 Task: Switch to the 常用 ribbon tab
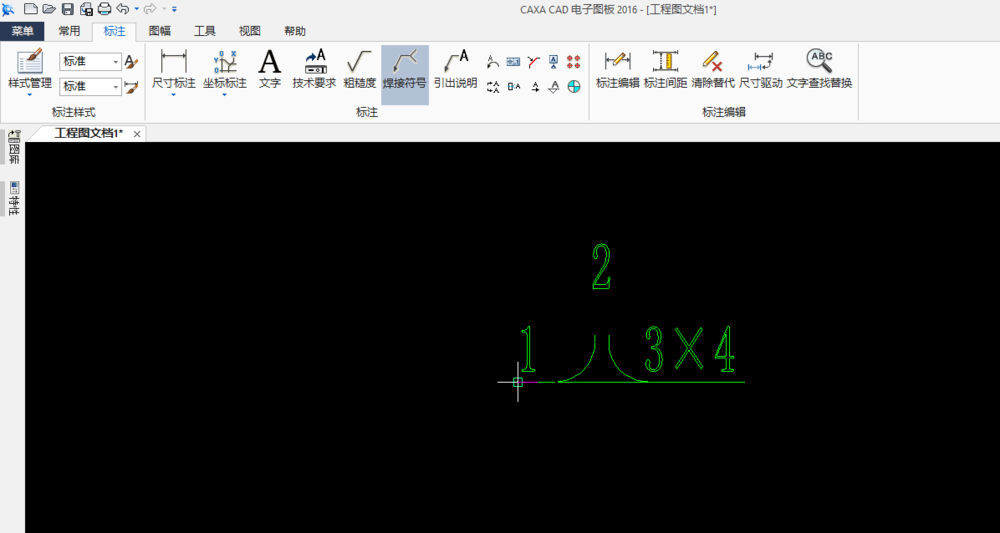coord(69,31)
